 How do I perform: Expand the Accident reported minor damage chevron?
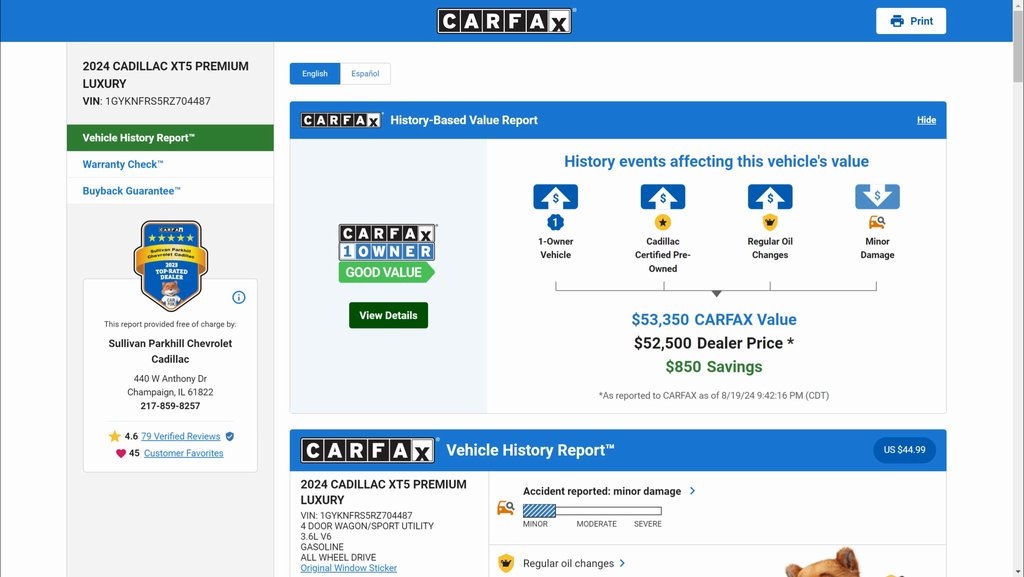(x=692, y=491)
